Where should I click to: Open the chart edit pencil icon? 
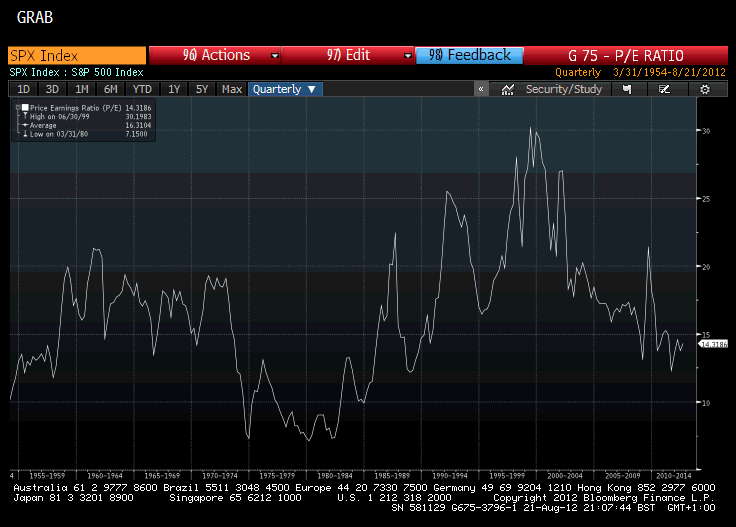pyautogui.click(x=665, y=89)
